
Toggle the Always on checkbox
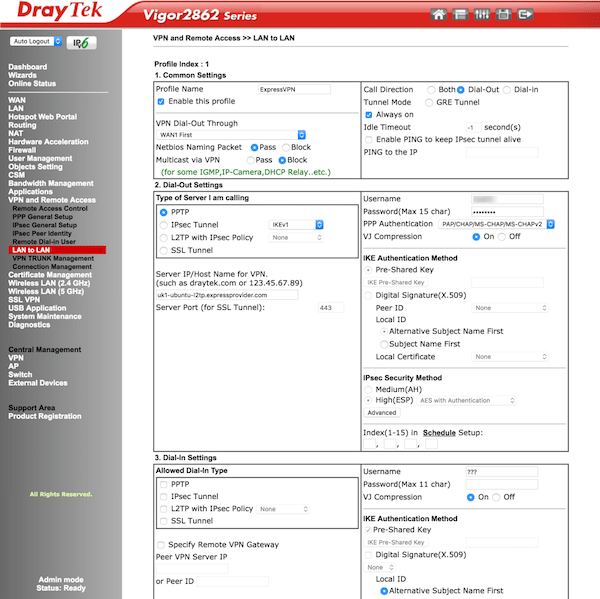[x=369, y=115]
